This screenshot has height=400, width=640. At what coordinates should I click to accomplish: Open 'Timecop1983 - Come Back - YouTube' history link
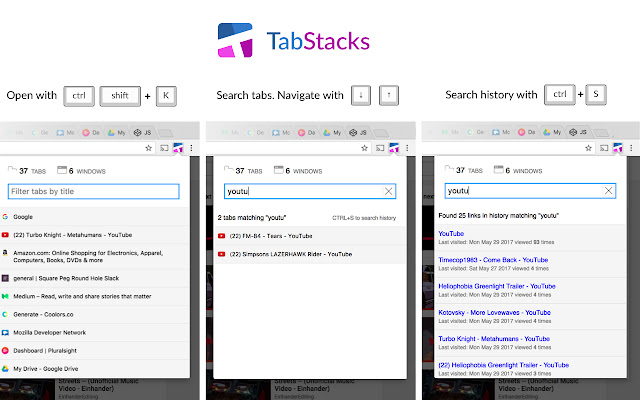tap(493, 260)
